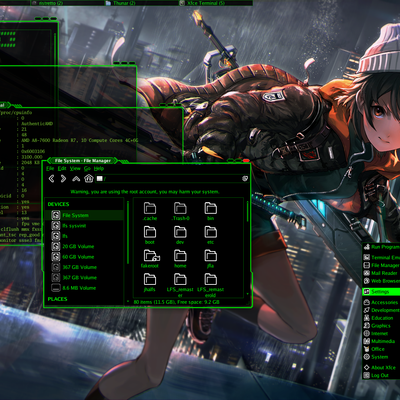Open the highlighted Settings menu entry

tap(381, 292)
